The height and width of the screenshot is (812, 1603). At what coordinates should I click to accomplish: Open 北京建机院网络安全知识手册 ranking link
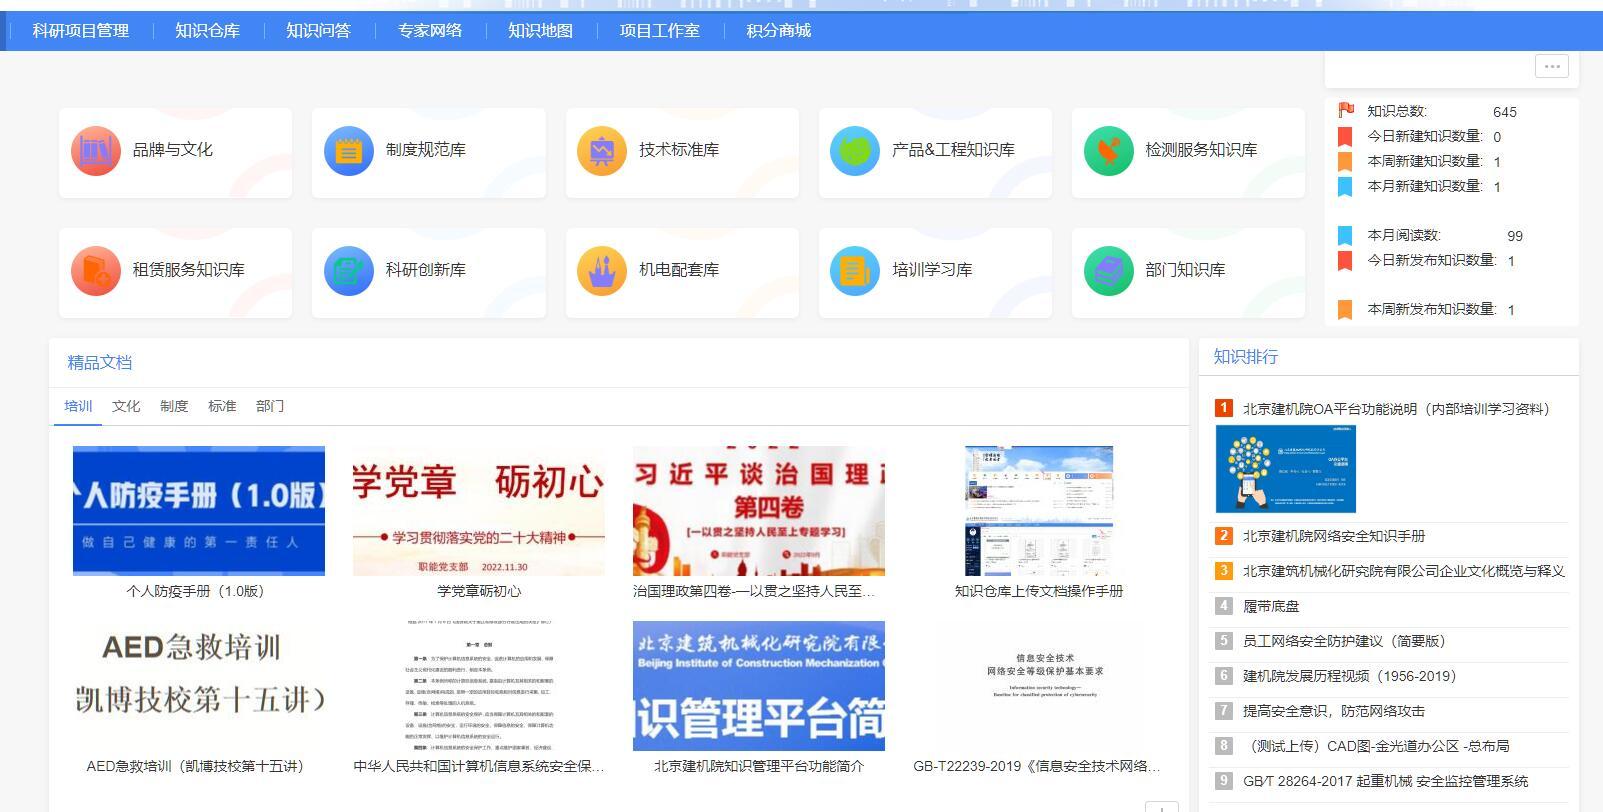tap(1333, 536)
